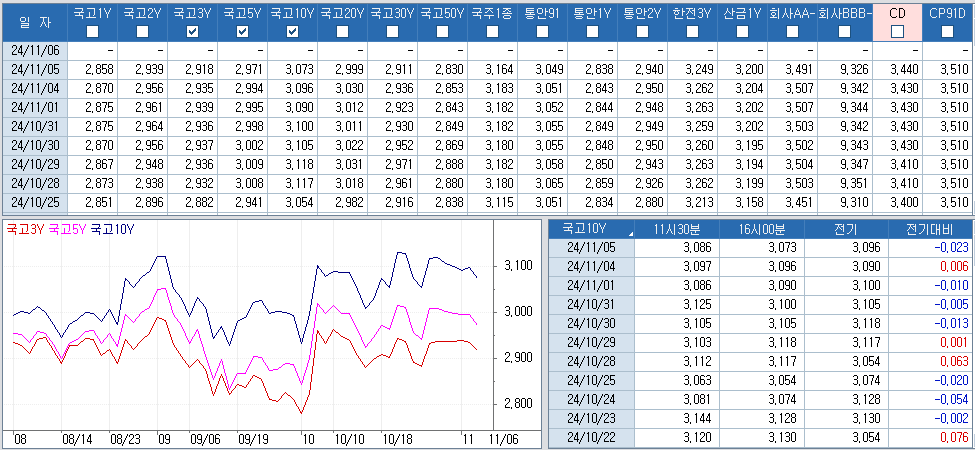This screenshot has width=975, height=450.
Task: Check the CP91D checkbox
Action: click(947, 33)
